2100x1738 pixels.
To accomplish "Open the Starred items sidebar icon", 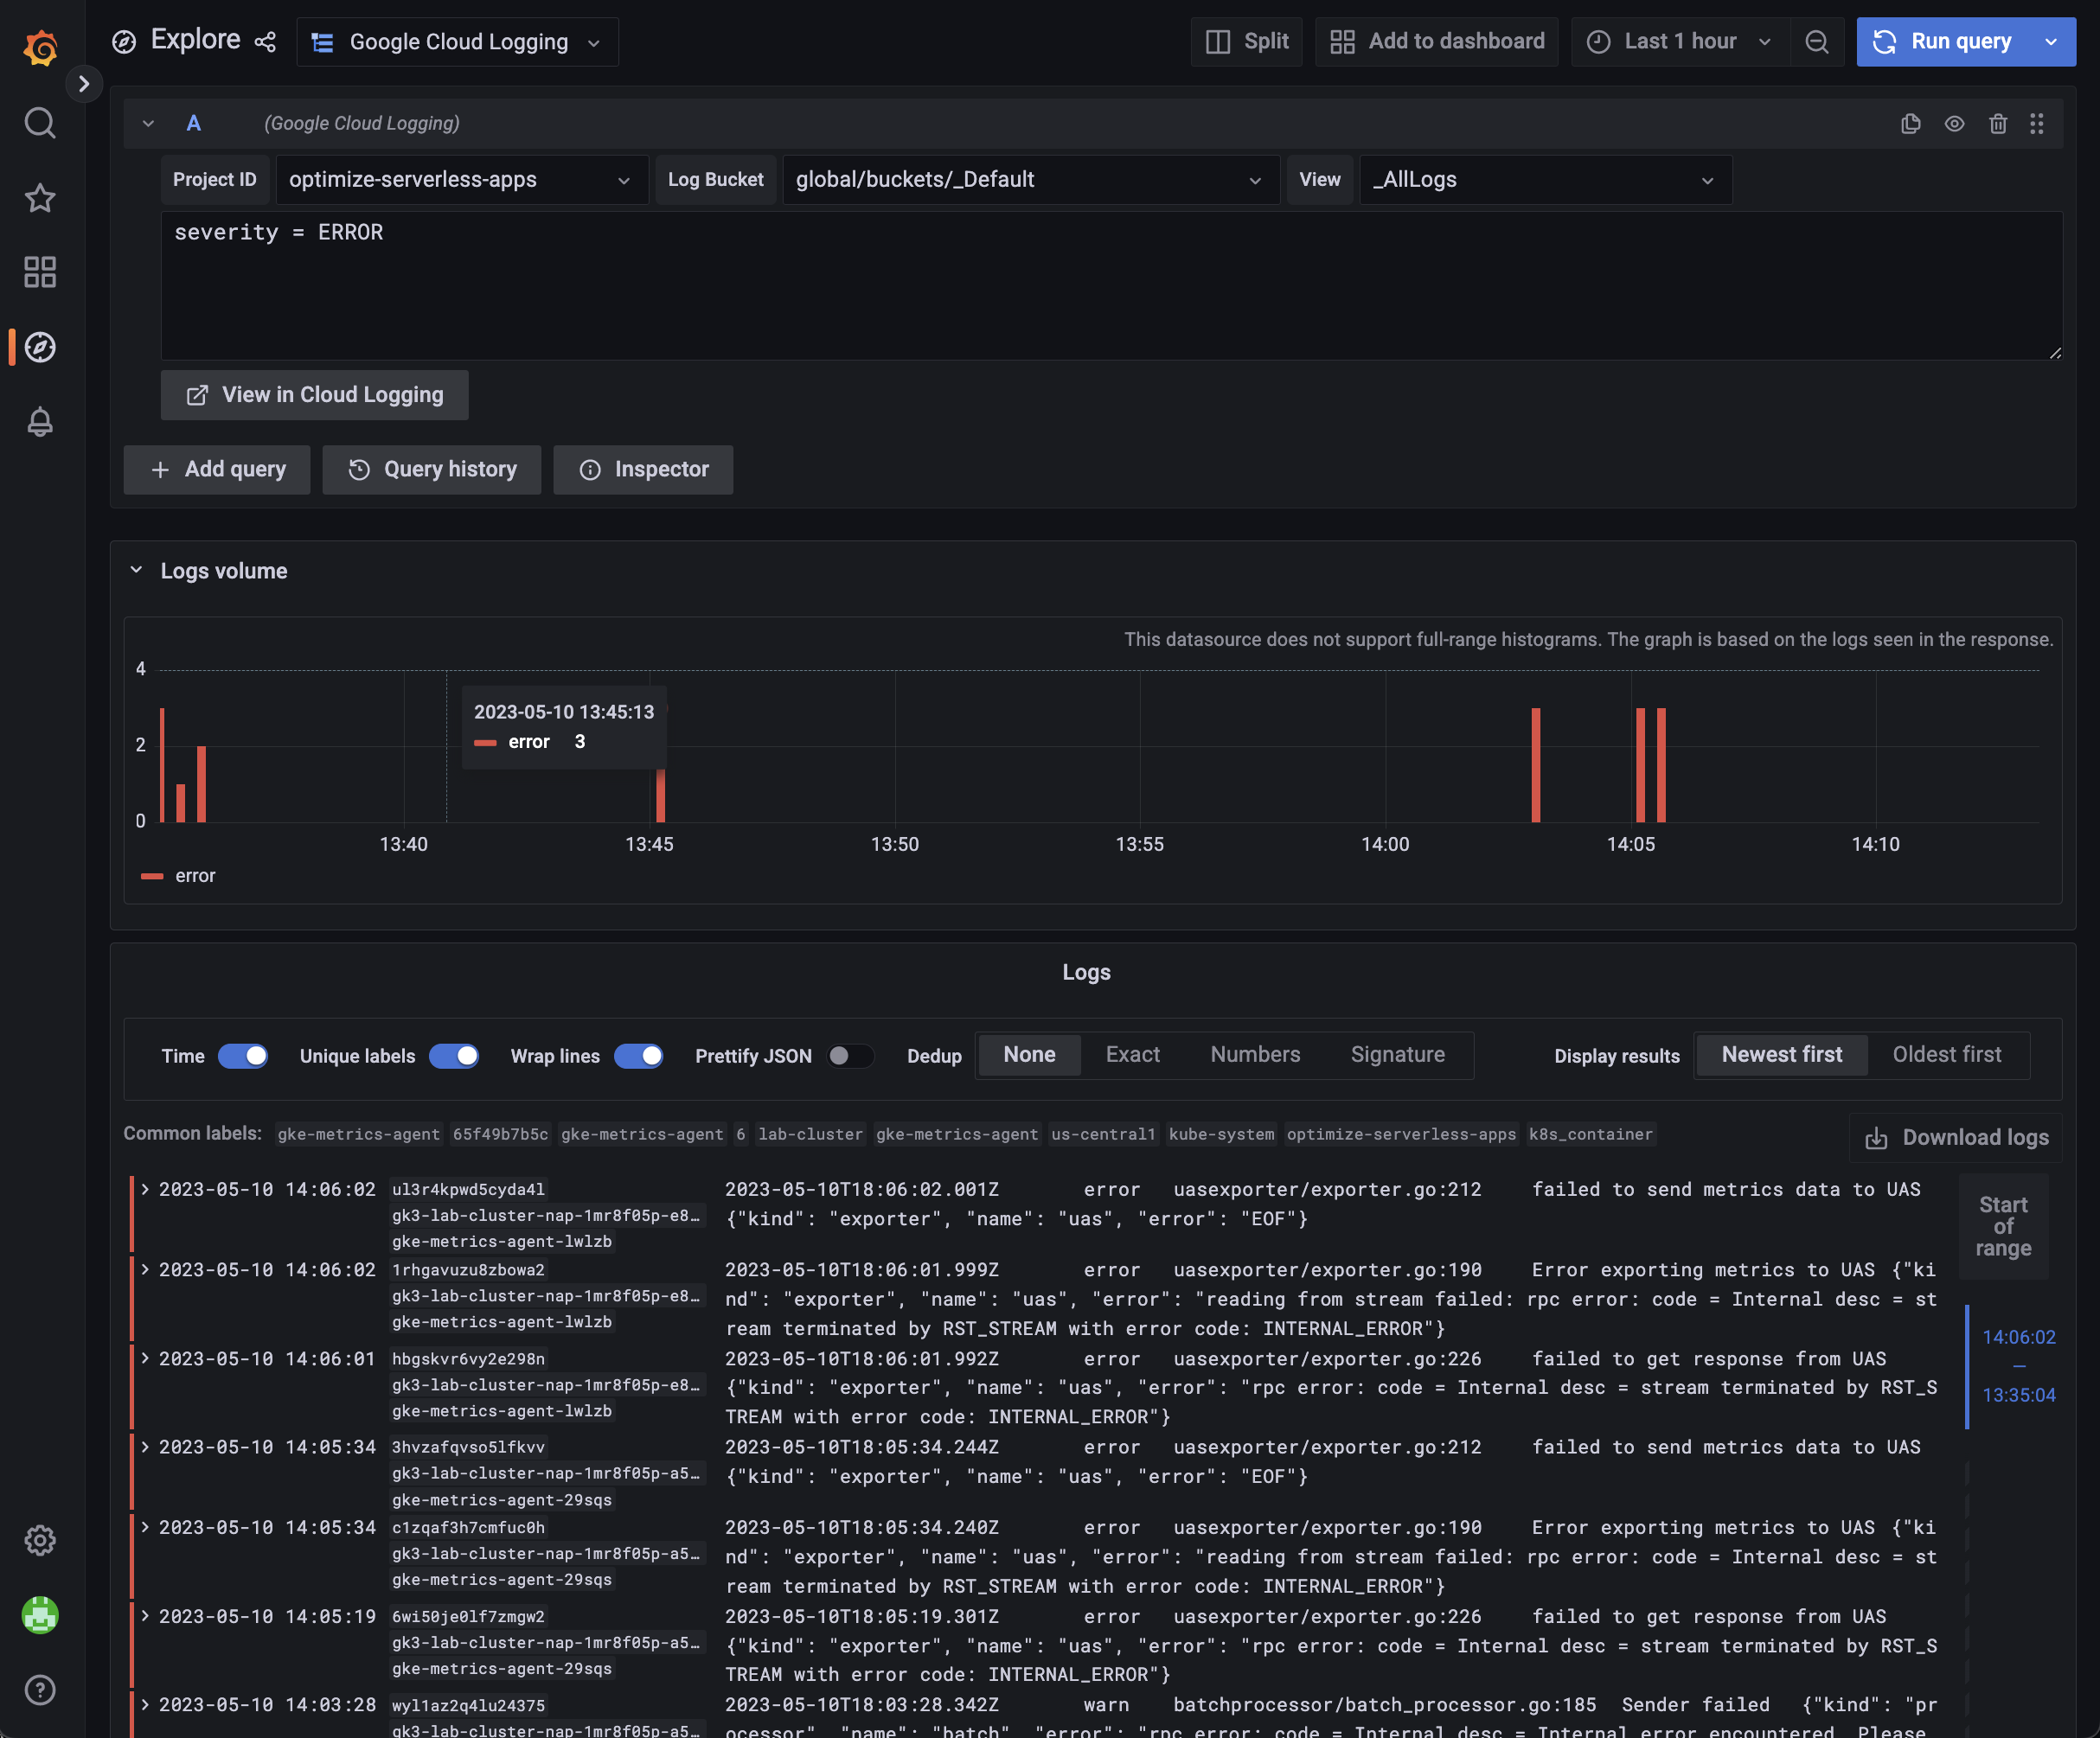I will [x=40, y=198].
